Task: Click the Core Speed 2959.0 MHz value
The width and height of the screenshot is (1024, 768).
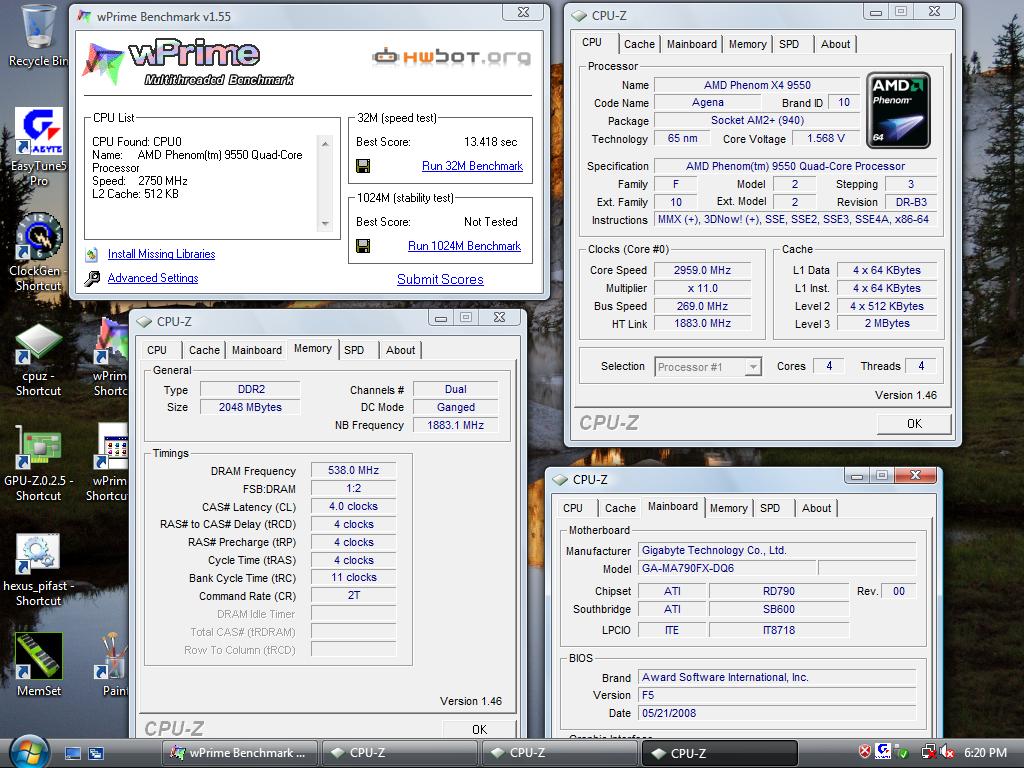Action: (x=703, y=270)
